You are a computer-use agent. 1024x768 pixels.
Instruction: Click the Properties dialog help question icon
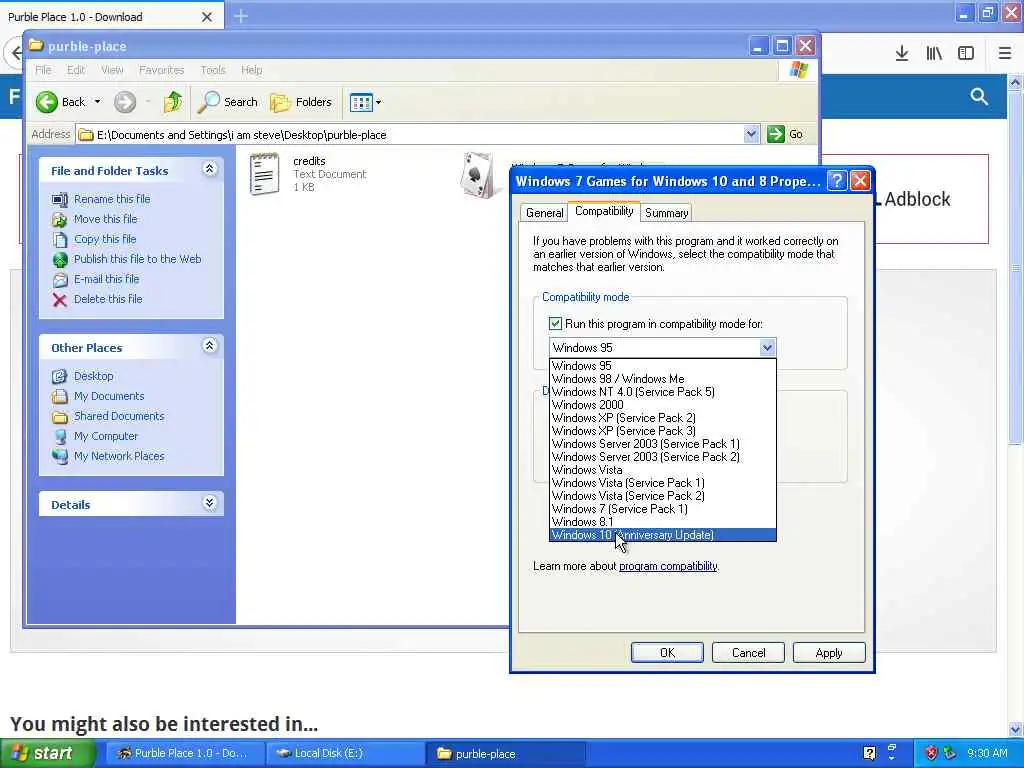click(x=837, y=181)
